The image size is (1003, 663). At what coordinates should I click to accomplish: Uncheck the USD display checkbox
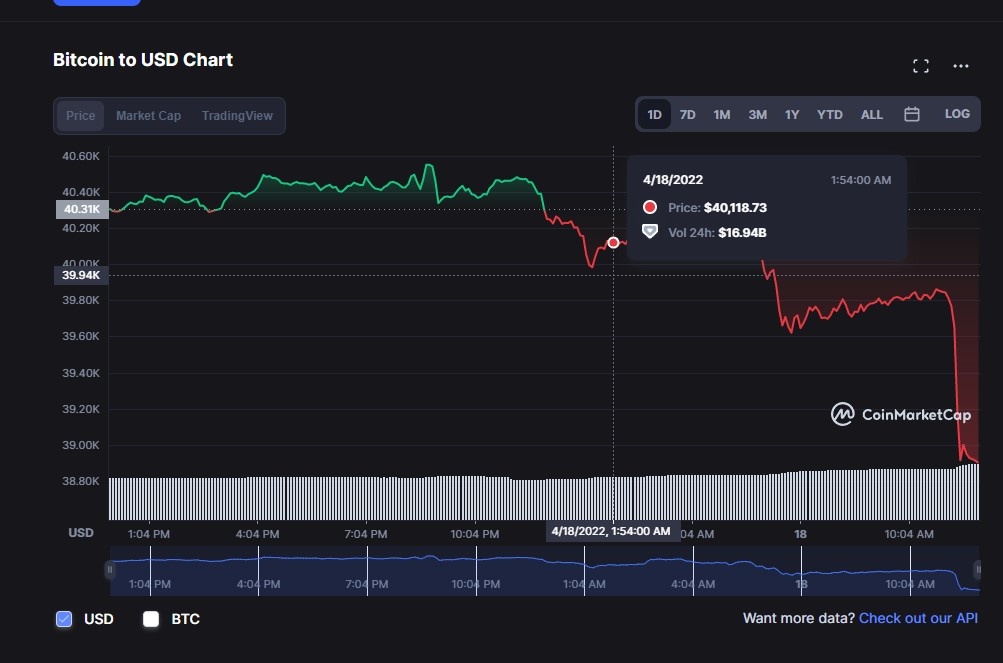[x=65, y=619]
